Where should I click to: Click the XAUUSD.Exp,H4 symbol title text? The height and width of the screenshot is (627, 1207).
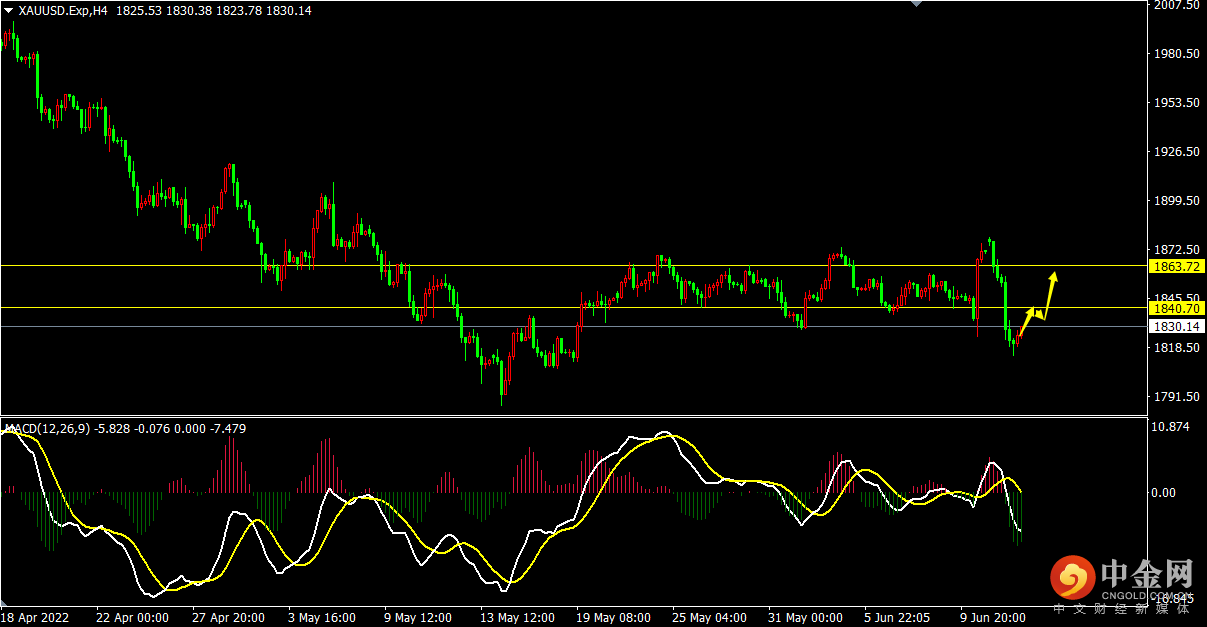(x=64, y=10)
